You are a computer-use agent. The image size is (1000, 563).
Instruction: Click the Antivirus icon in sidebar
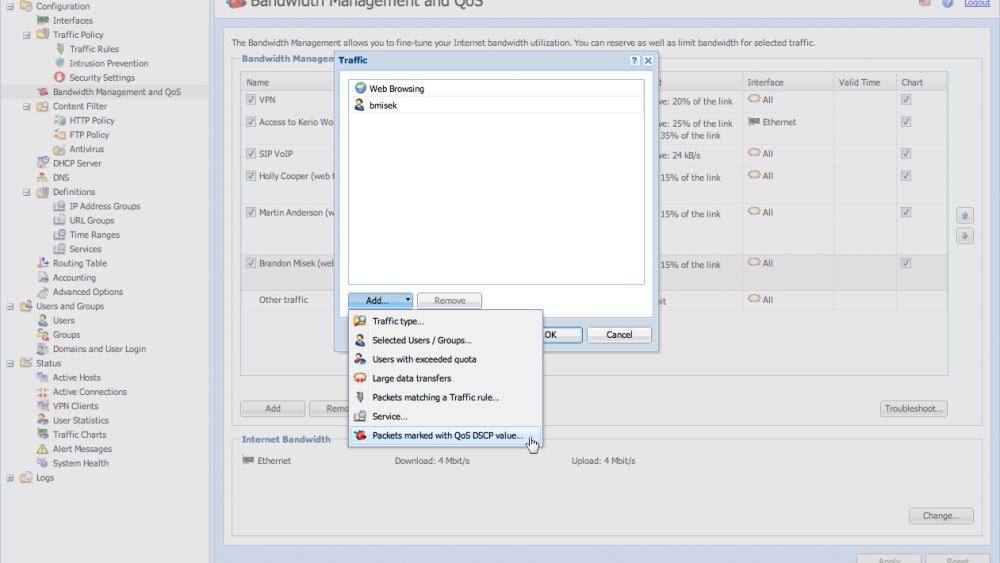(x=60, y=149)
